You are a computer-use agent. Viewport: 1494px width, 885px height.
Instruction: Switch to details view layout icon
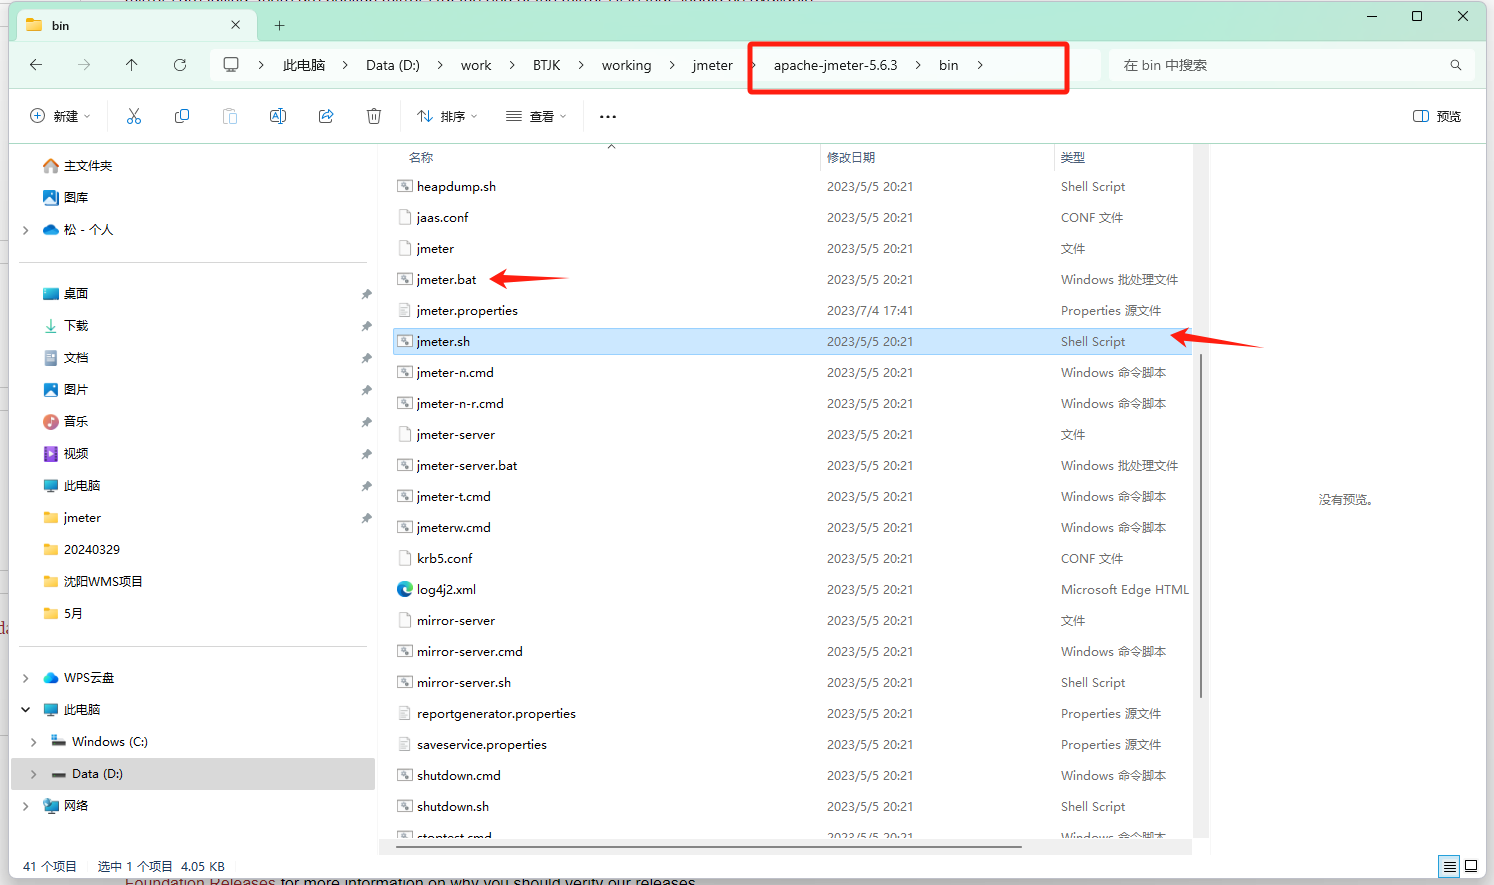click(1449, 866)
